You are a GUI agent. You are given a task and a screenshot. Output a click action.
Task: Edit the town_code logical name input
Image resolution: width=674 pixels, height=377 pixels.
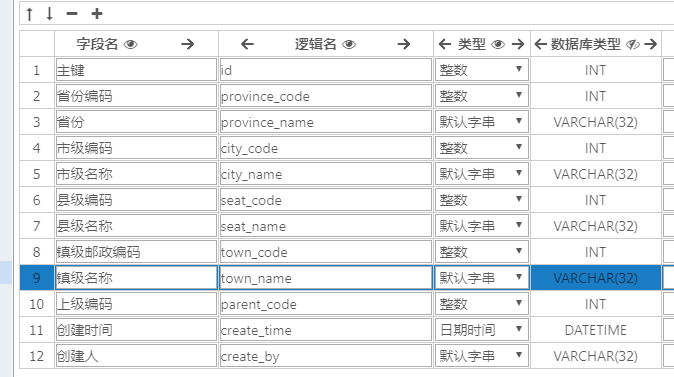(326, 252)
